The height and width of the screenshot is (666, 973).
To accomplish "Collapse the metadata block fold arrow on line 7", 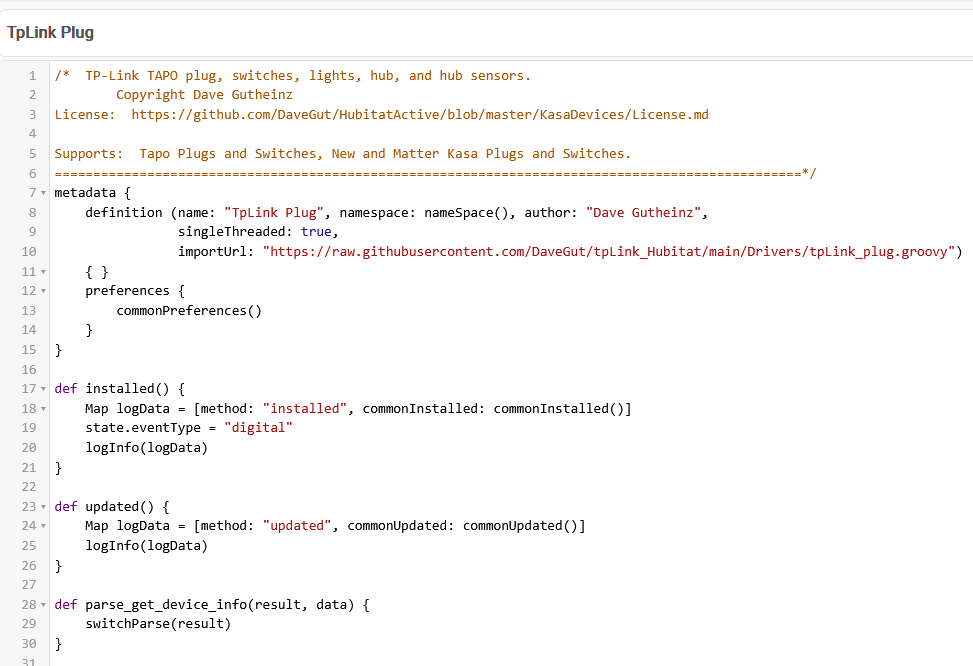I will [43, 193].
